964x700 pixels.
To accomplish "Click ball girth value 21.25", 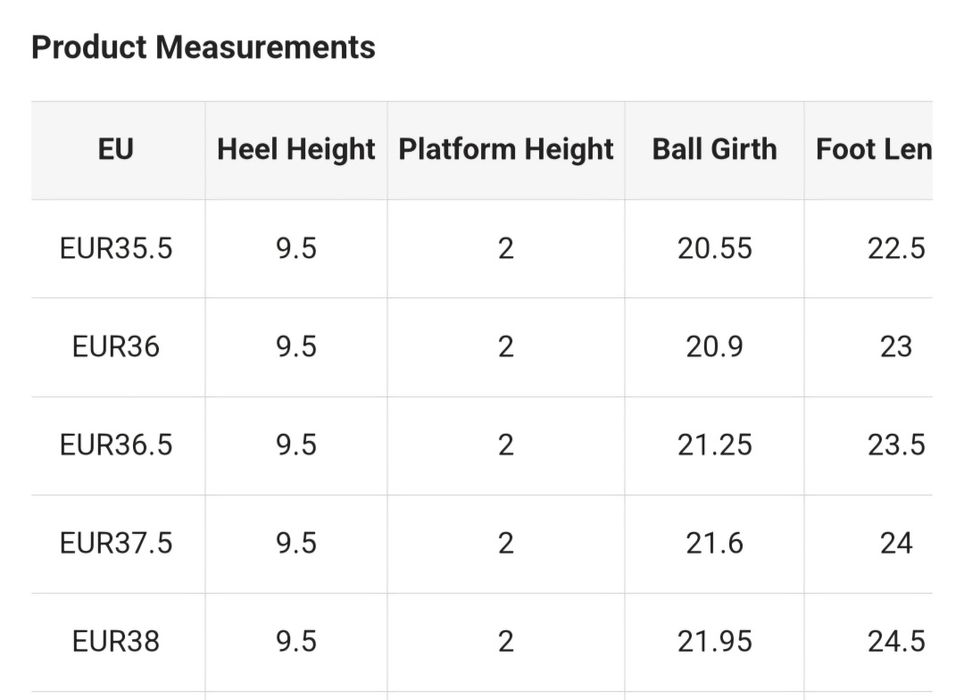I will click(714, 444).
